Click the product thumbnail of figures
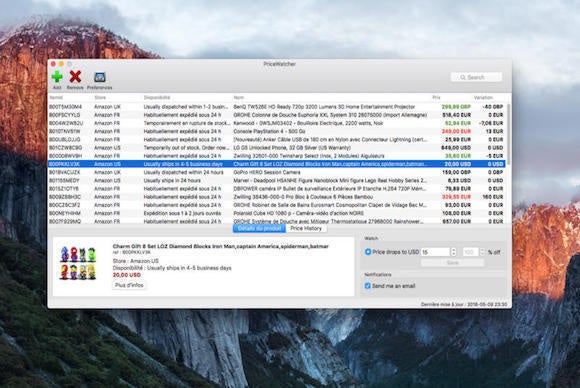The height and width of the screenshot is (388, 580). [x=78, y=263]
